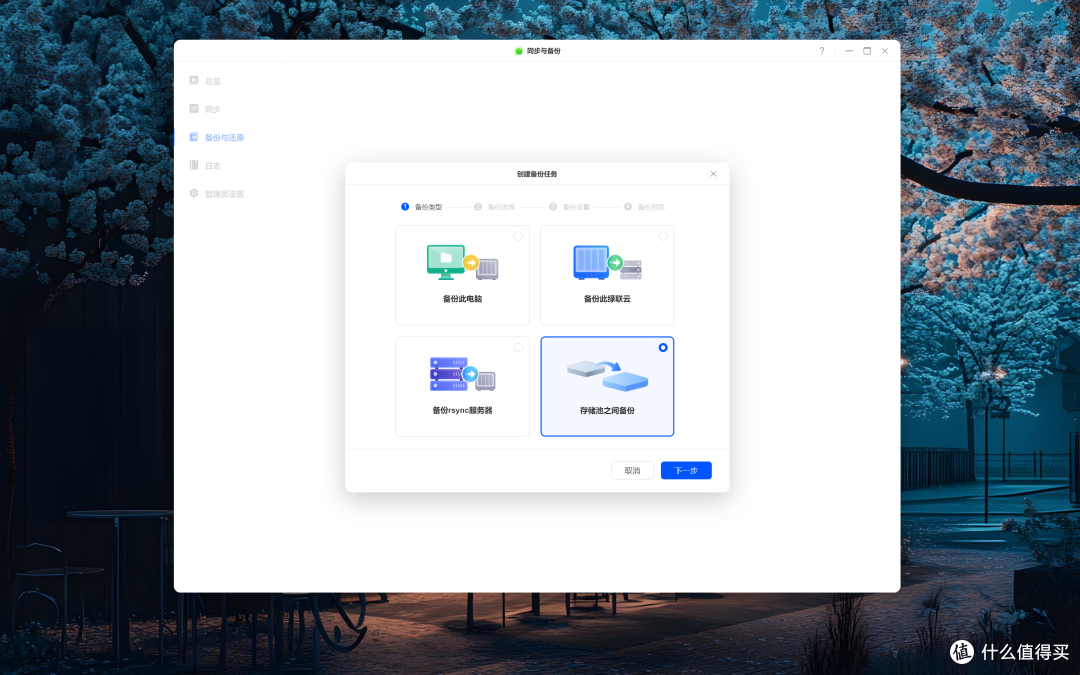Click the 管理员设置 gear icon
The width and height of the screenshot is (1080, 675).
click(x=194, y=194)
